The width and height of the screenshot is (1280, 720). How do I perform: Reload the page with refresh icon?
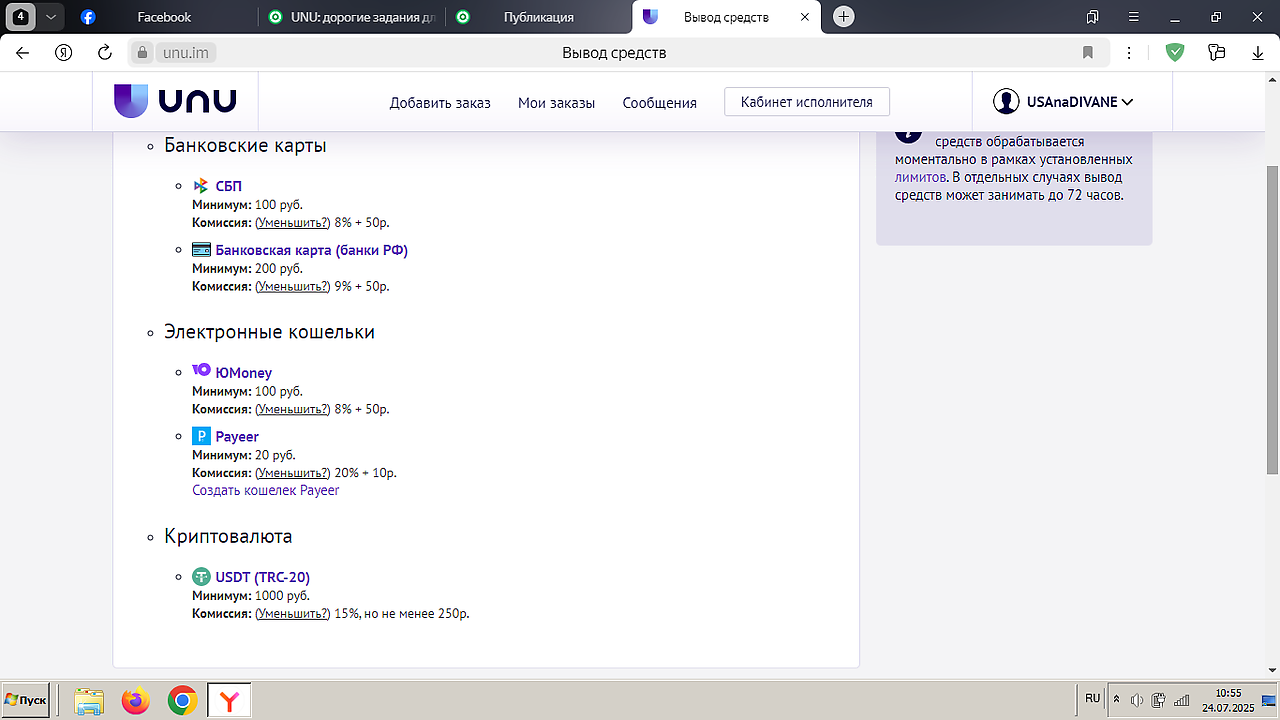pyautogui.click(x=104, y=53)
